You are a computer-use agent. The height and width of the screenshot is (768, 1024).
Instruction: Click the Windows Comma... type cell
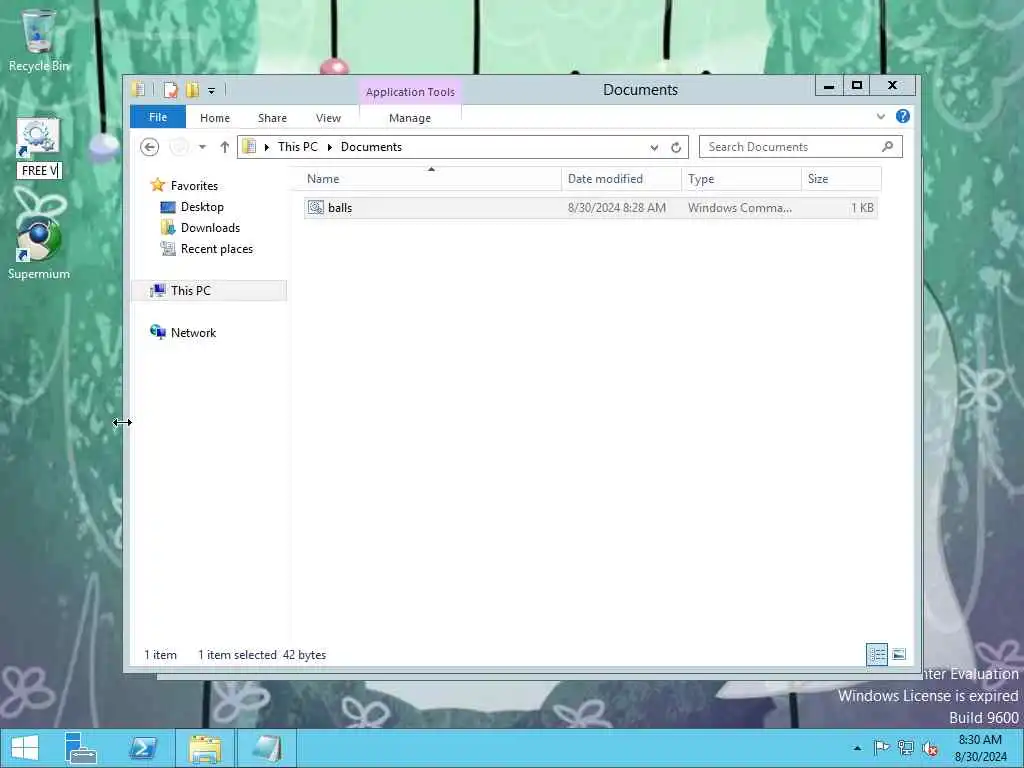click(x=739, y=208)
